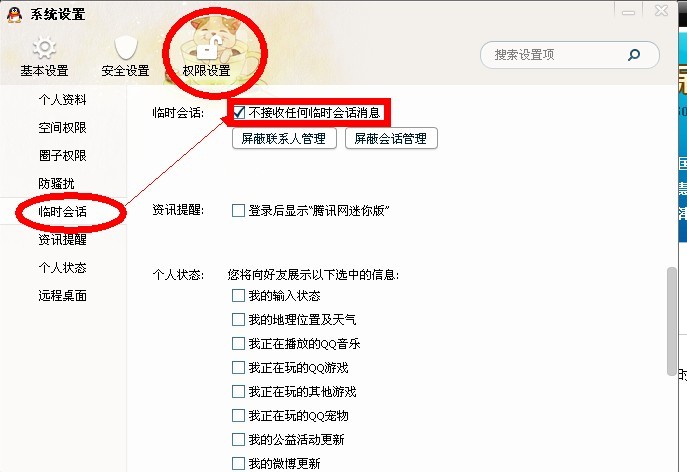Screen dimensions: 687x472
Task: Click 屏蔽联系人管理 button
Action: (284, 138)
